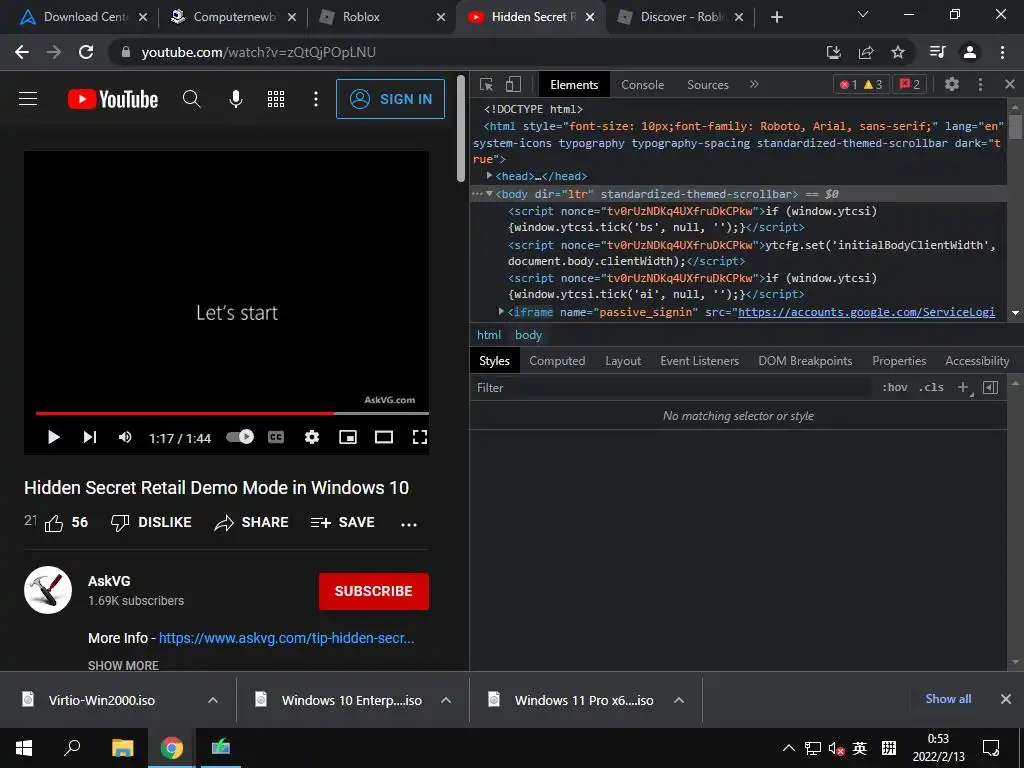Expand Windows 11 Pro iso download options

click(x=679, y=700)
